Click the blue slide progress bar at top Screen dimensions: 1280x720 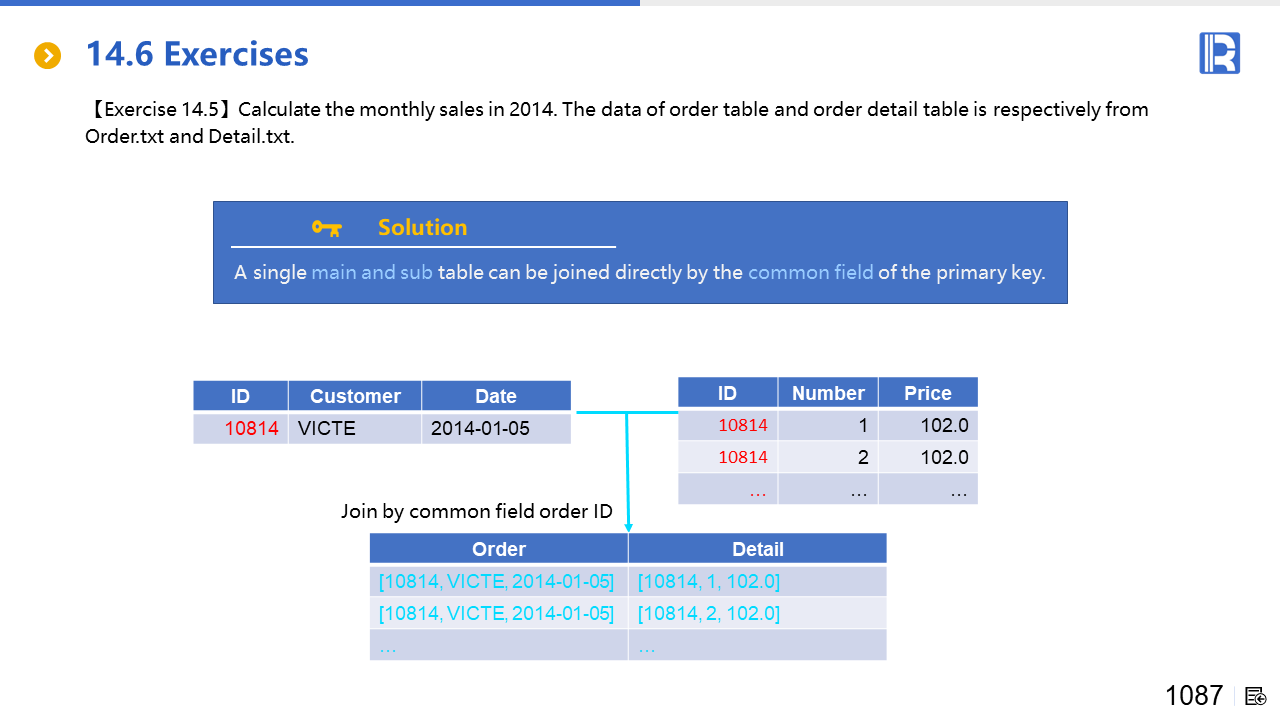tap(320, 3)
